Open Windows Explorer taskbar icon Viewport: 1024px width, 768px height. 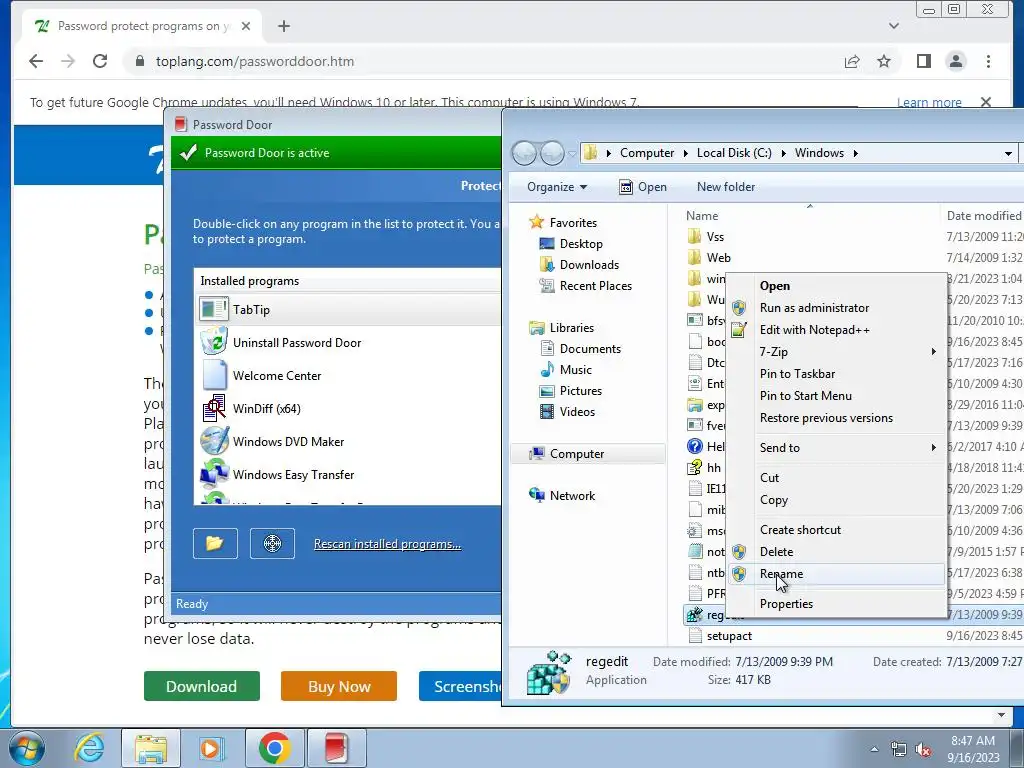151,748
